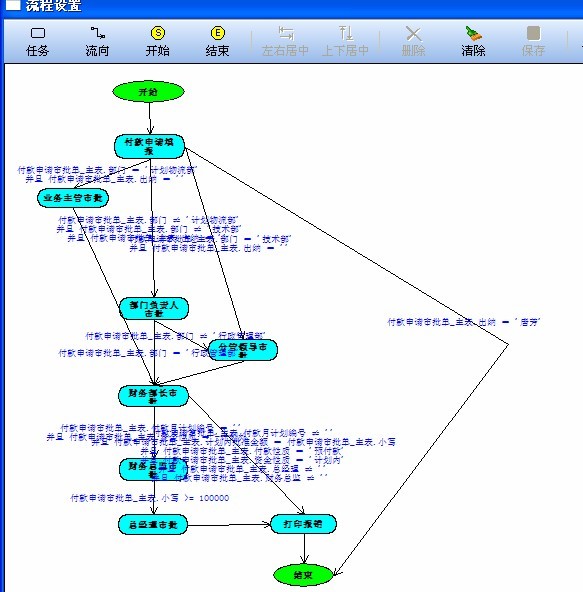The width and height of the screenshot is (583, 592).
Task: Pick the 结束 end node tool
Action: [217, 33]
